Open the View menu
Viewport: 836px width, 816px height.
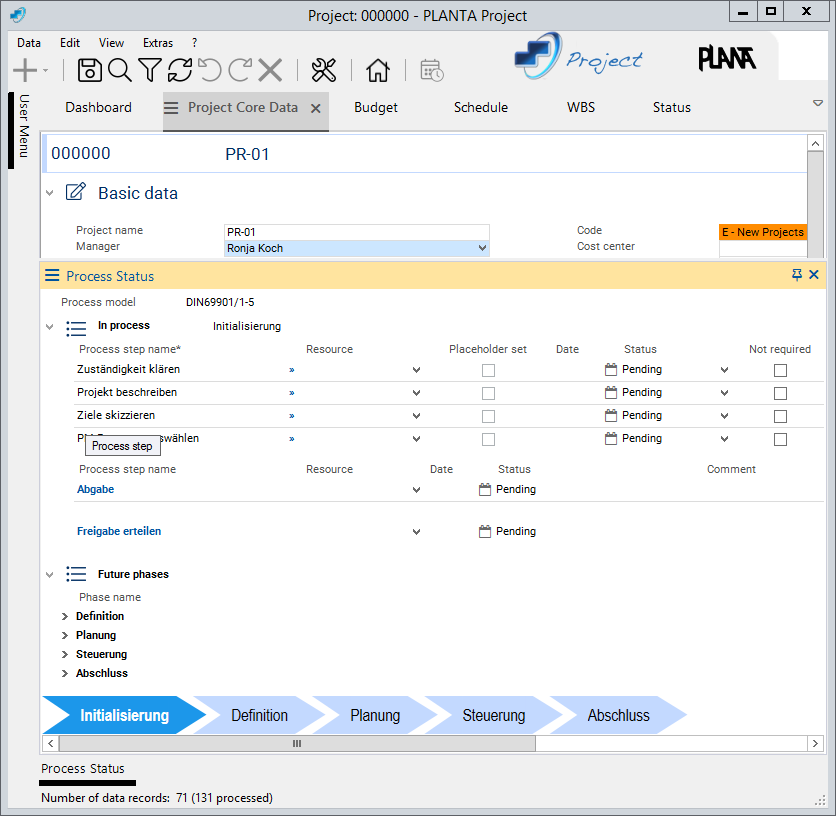point(111,43)
